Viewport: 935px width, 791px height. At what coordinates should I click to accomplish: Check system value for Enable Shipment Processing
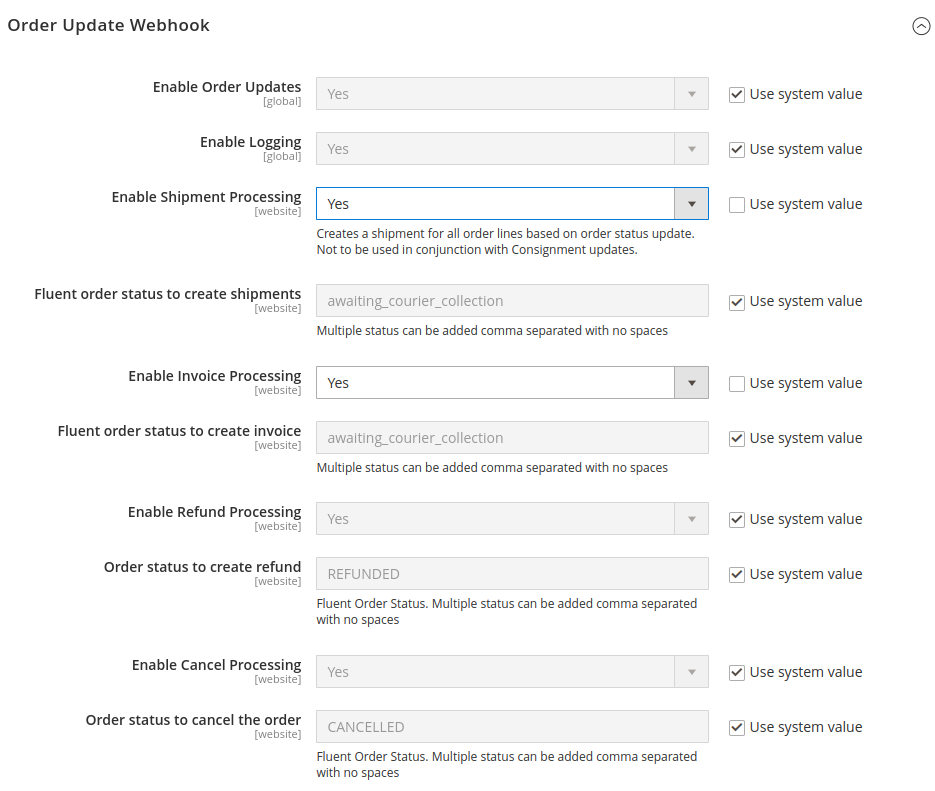(737, 205)
